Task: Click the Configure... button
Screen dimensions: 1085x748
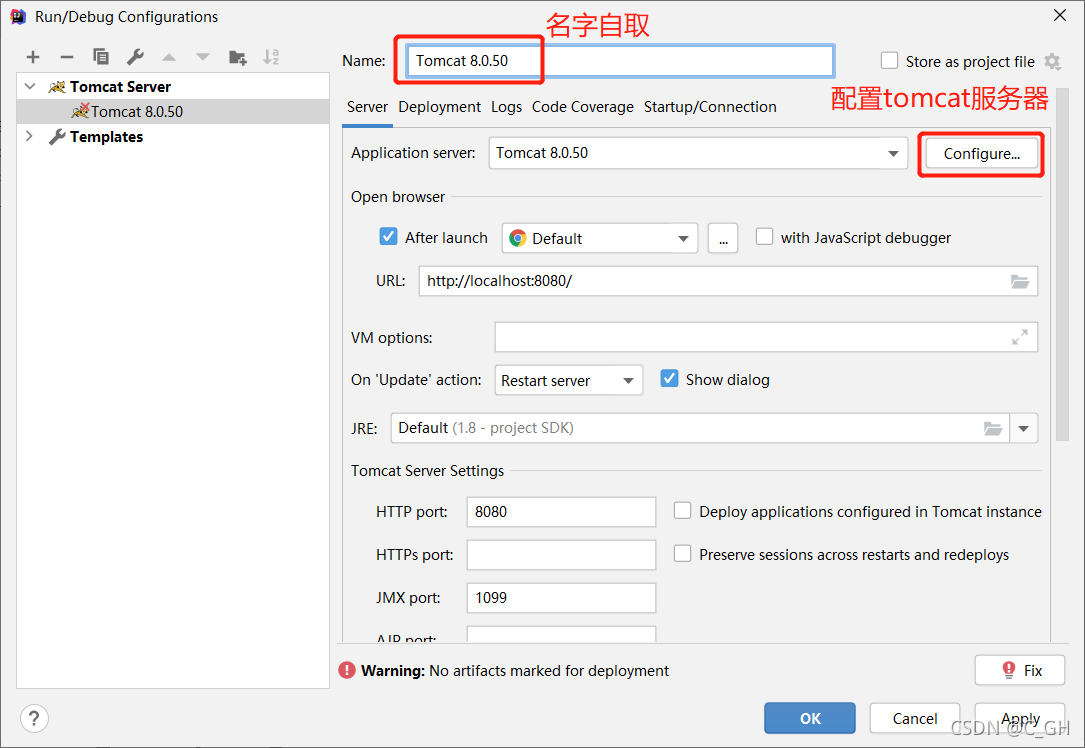Action: [981, 154]
